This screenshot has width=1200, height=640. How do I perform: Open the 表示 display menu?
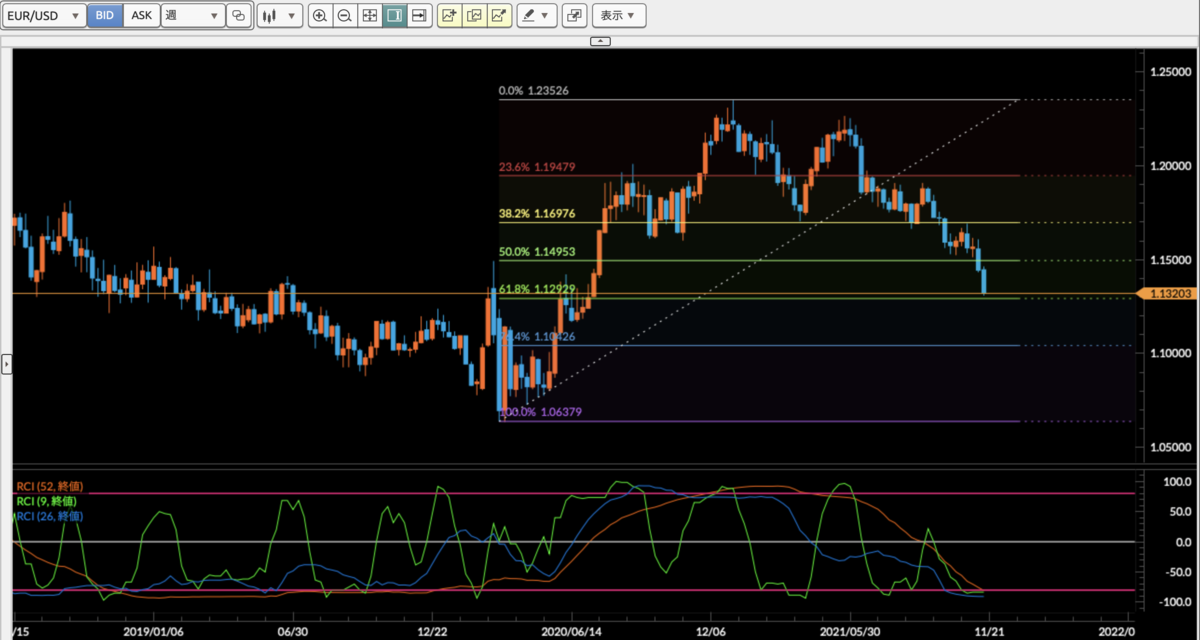pyautogui.click(x=619, y=16)
